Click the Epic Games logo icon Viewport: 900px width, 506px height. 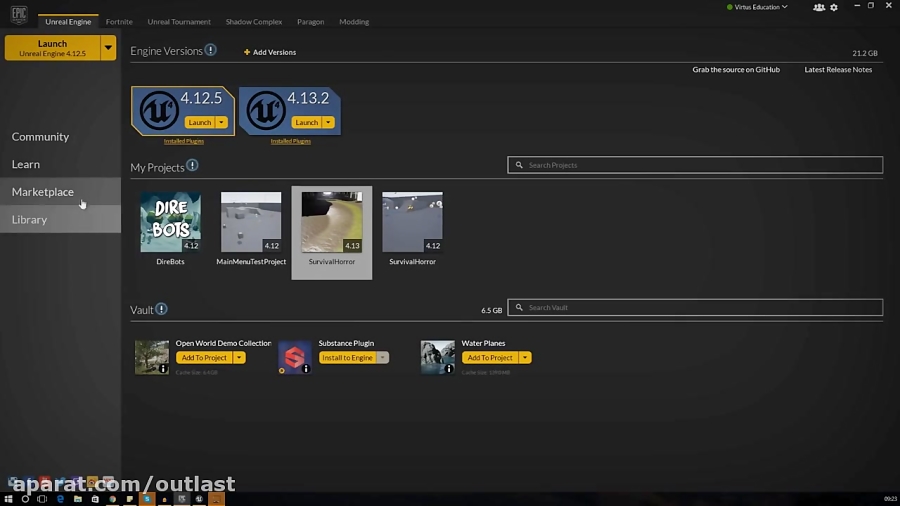18,15
